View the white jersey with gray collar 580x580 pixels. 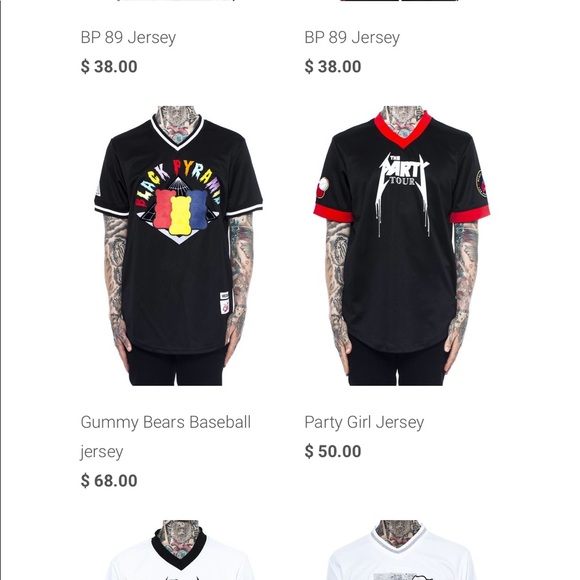tap(401, 550)
